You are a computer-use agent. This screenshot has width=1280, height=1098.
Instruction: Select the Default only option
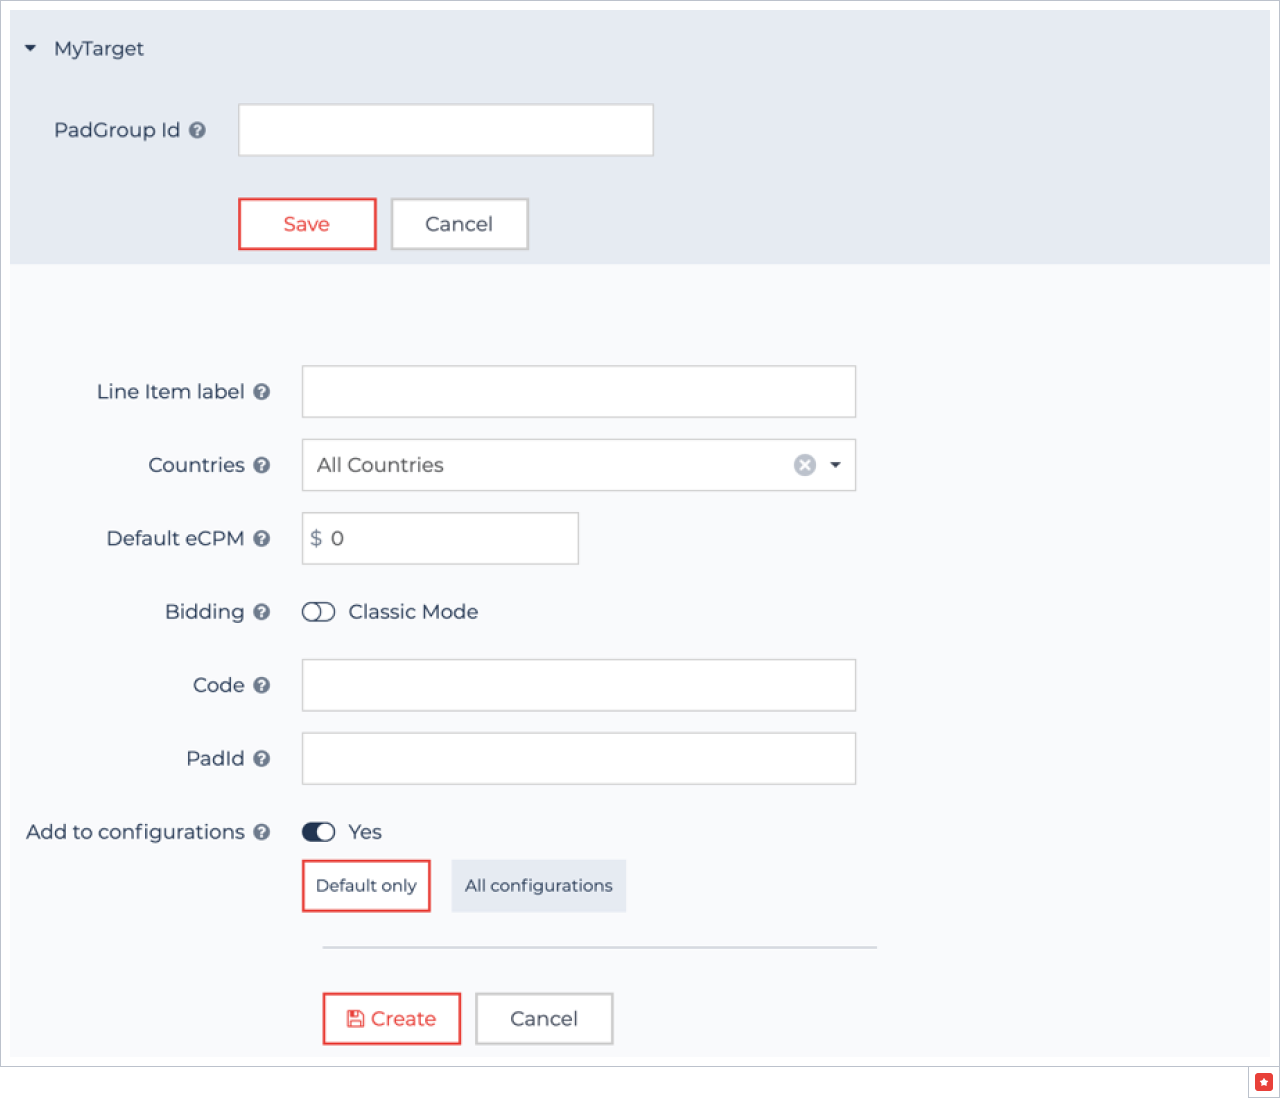[x=366, y=886]
